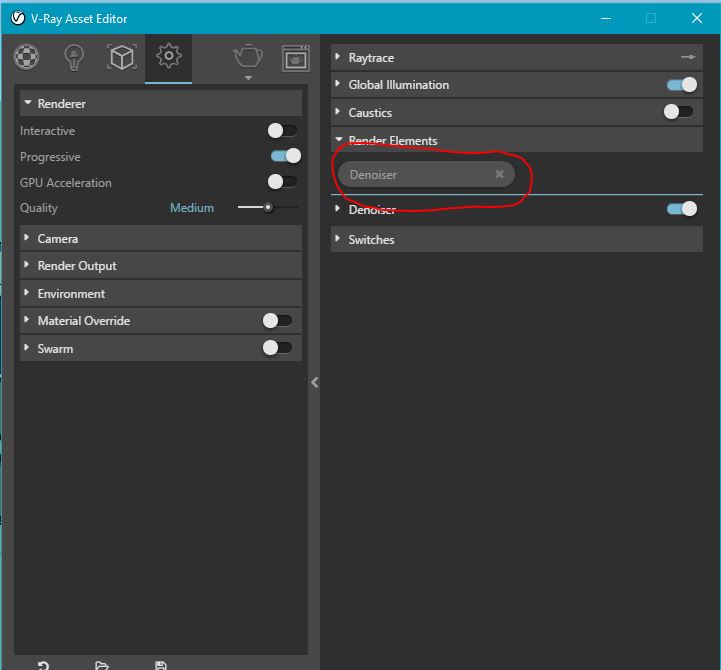Screen dimensions: 721x670
Task: Collapse right panel with arrow handle
Action: pyautogui.click(x=315, y=383)
